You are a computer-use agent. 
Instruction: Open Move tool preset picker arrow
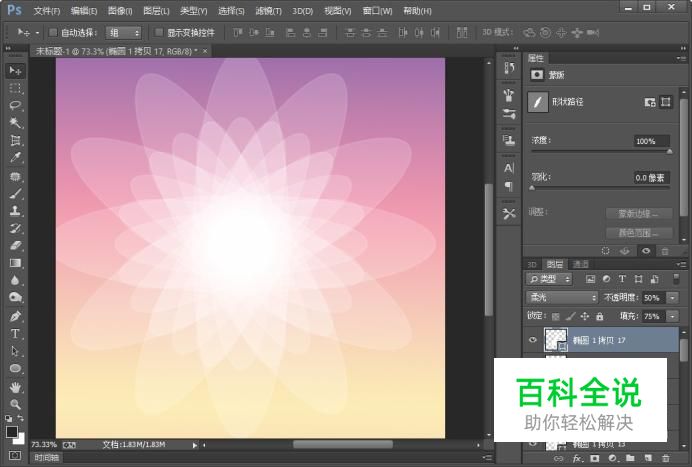point(37,33)
